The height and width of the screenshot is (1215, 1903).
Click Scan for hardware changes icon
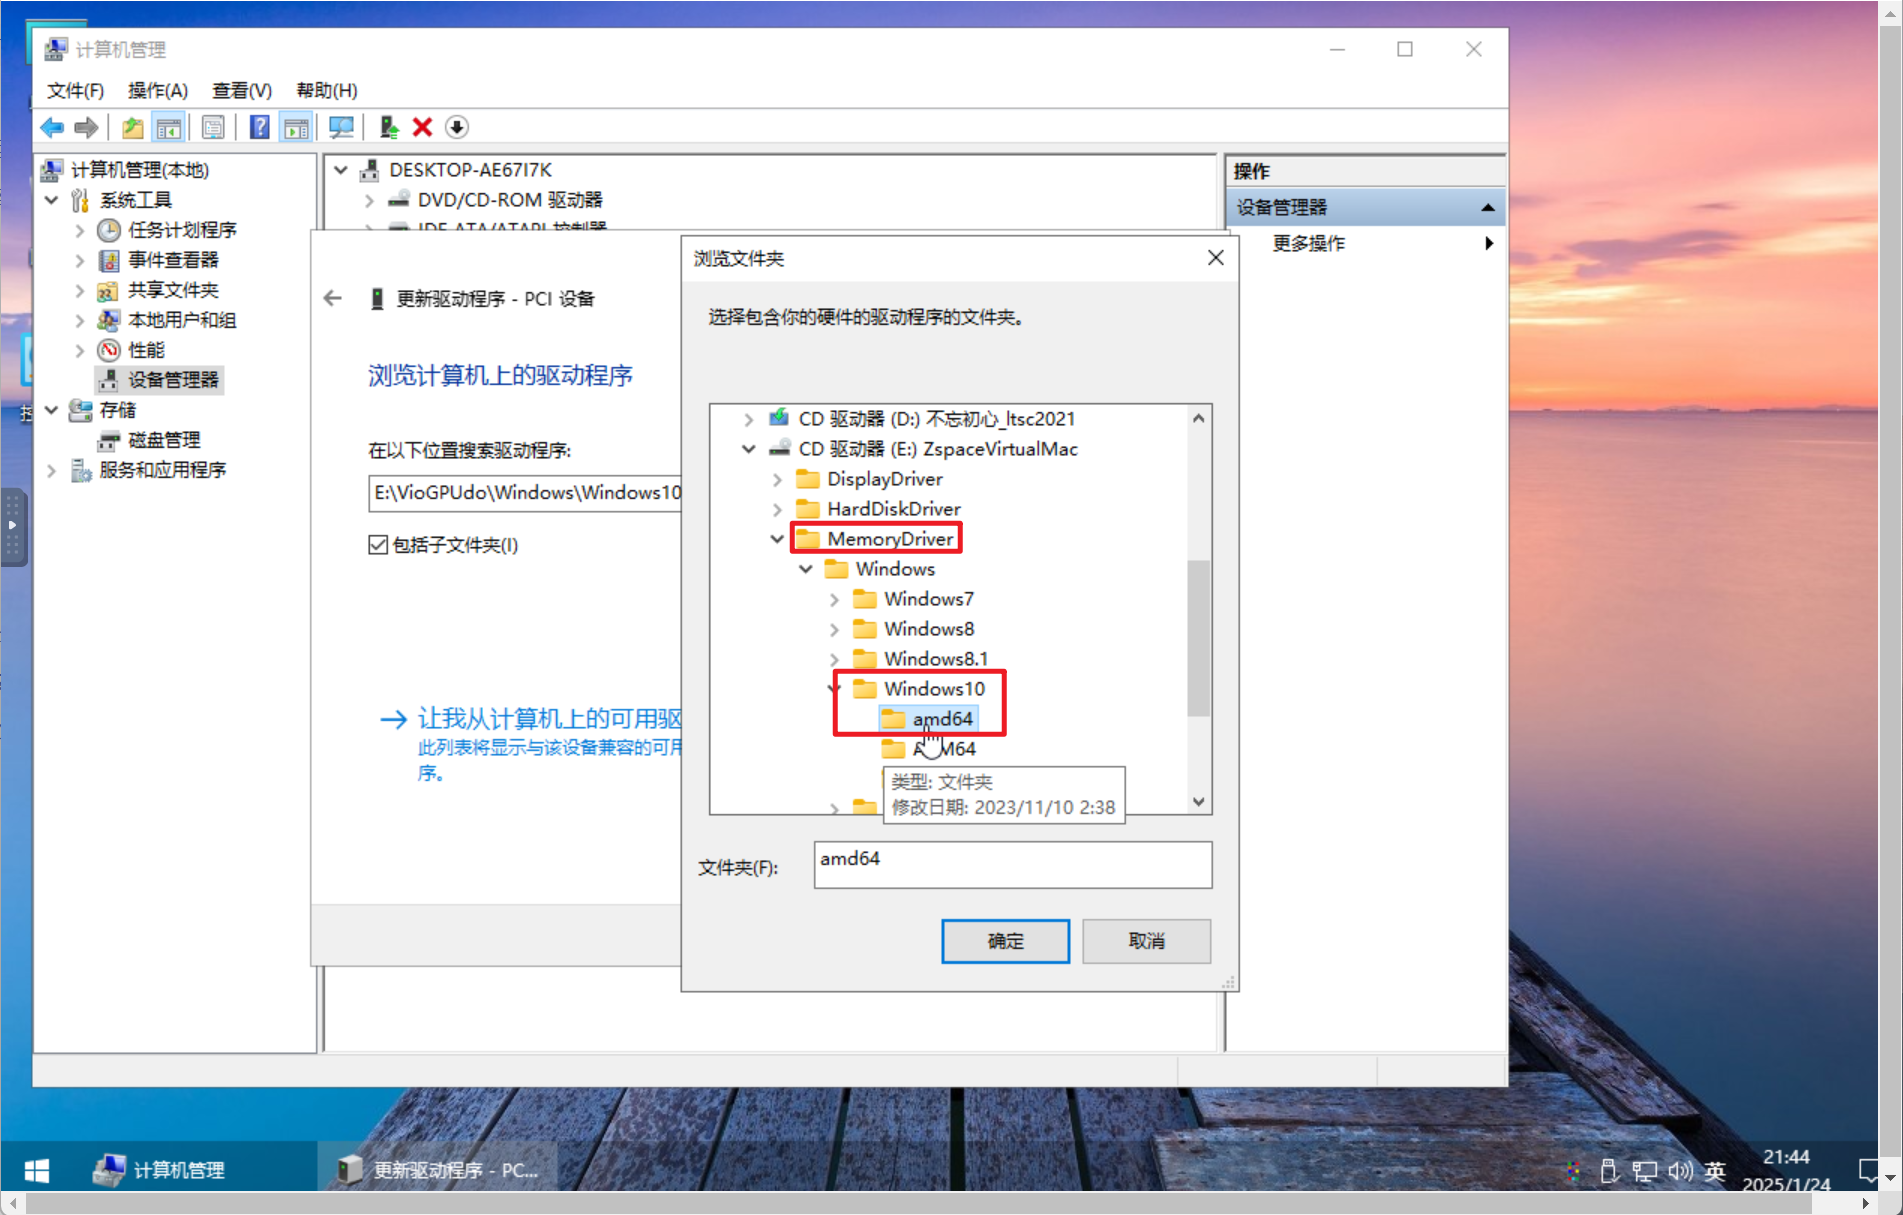click(341, 127)
